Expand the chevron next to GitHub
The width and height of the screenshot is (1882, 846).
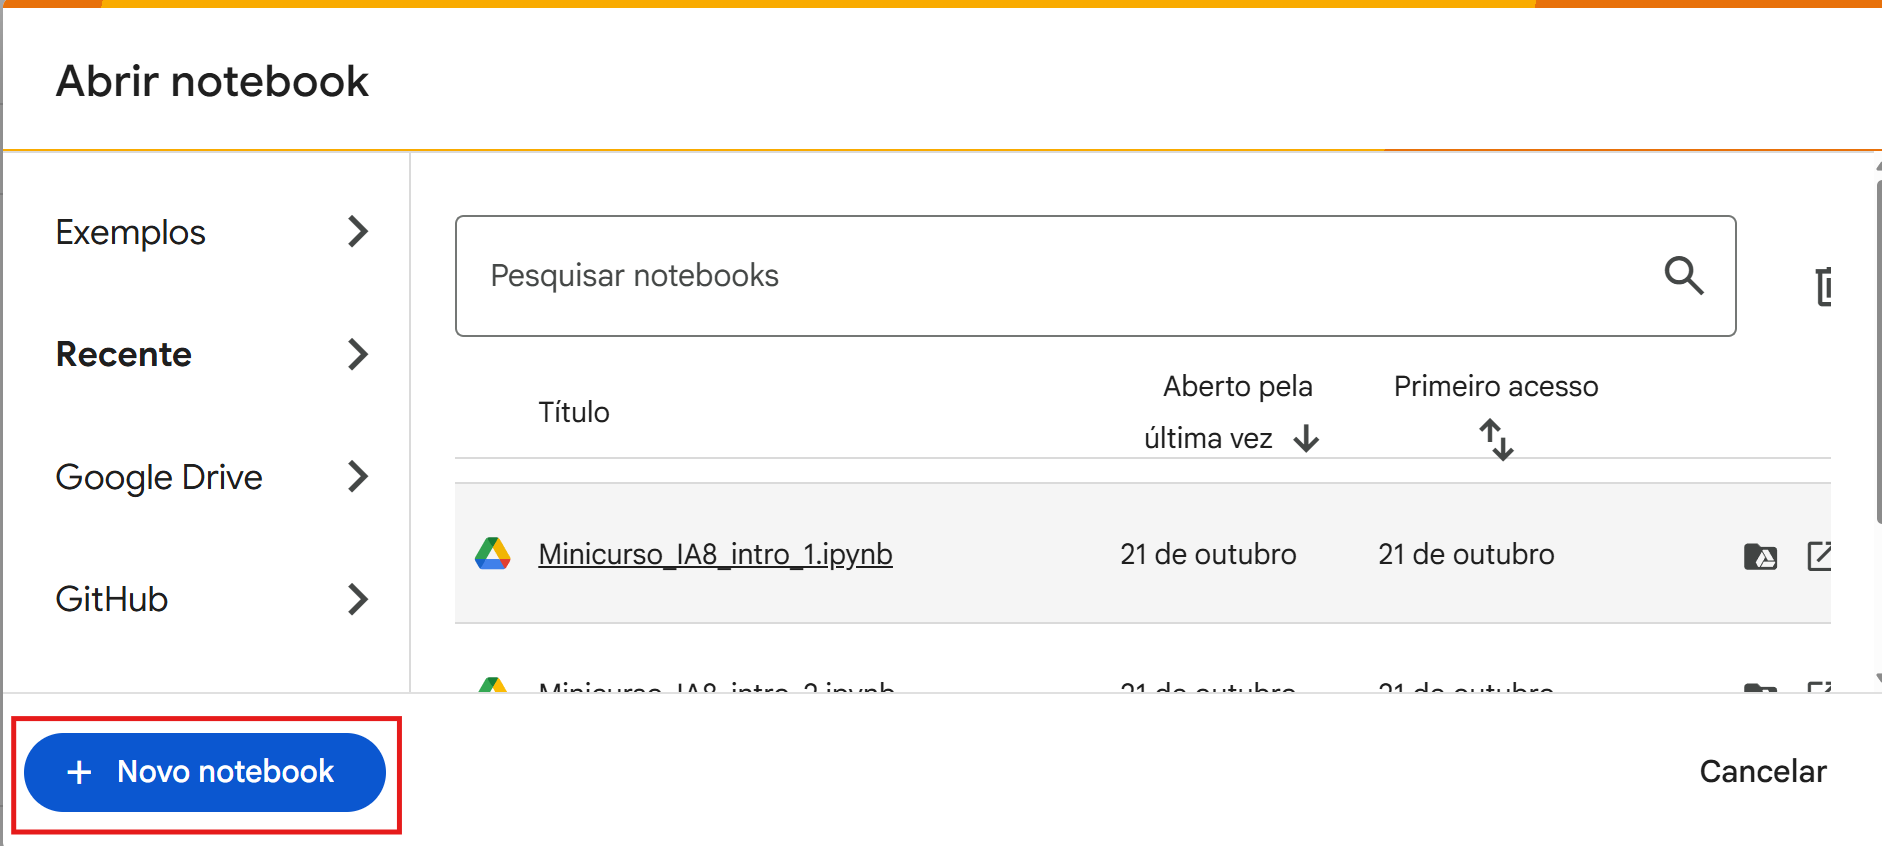tap(357, 599)
